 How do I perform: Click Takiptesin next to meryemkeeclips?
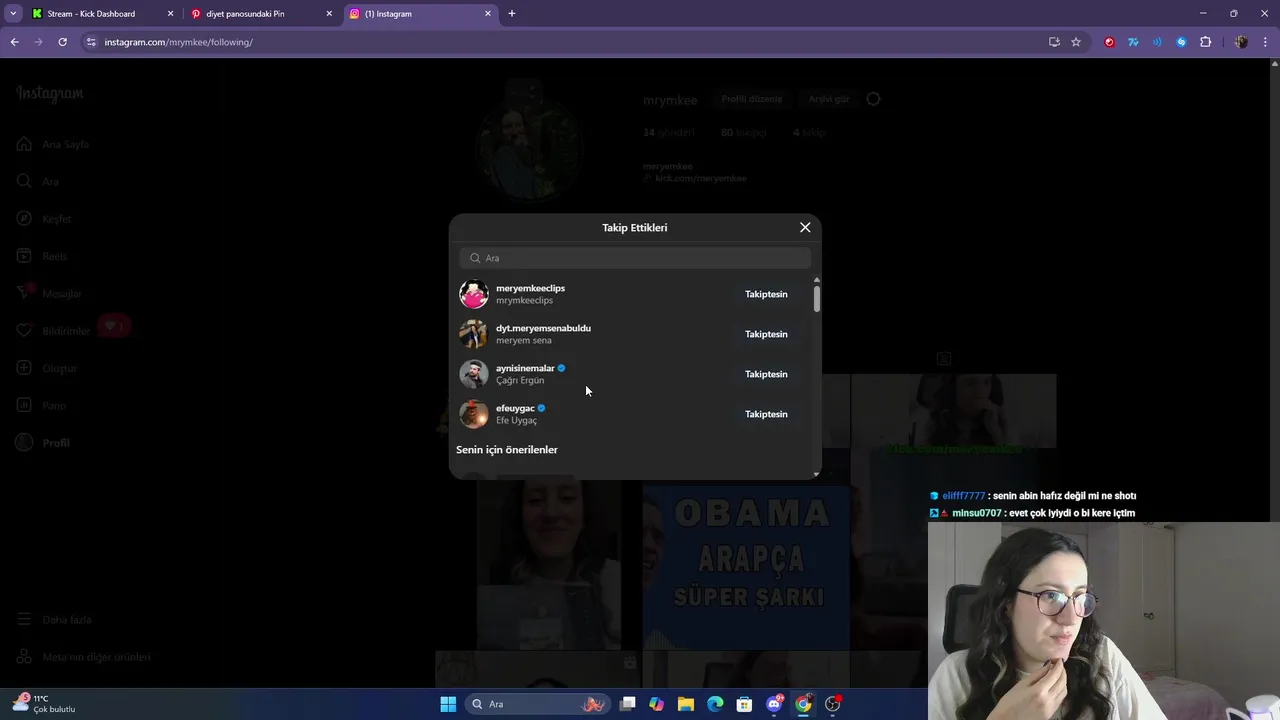pos(766,294)
